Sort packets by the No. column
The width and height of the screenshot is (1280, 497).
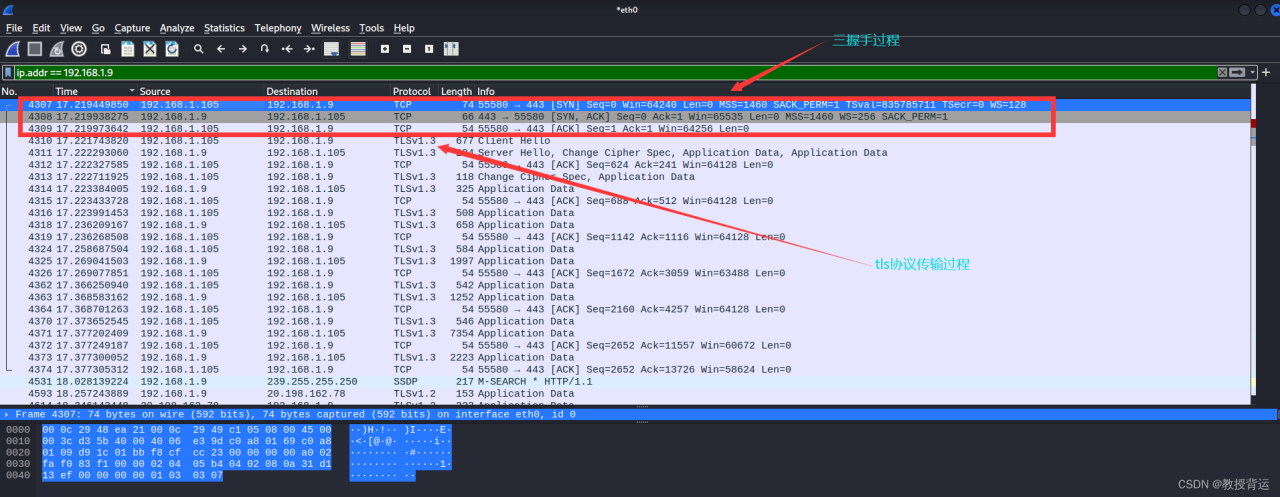pyautogui.click(x=27, y=91)
